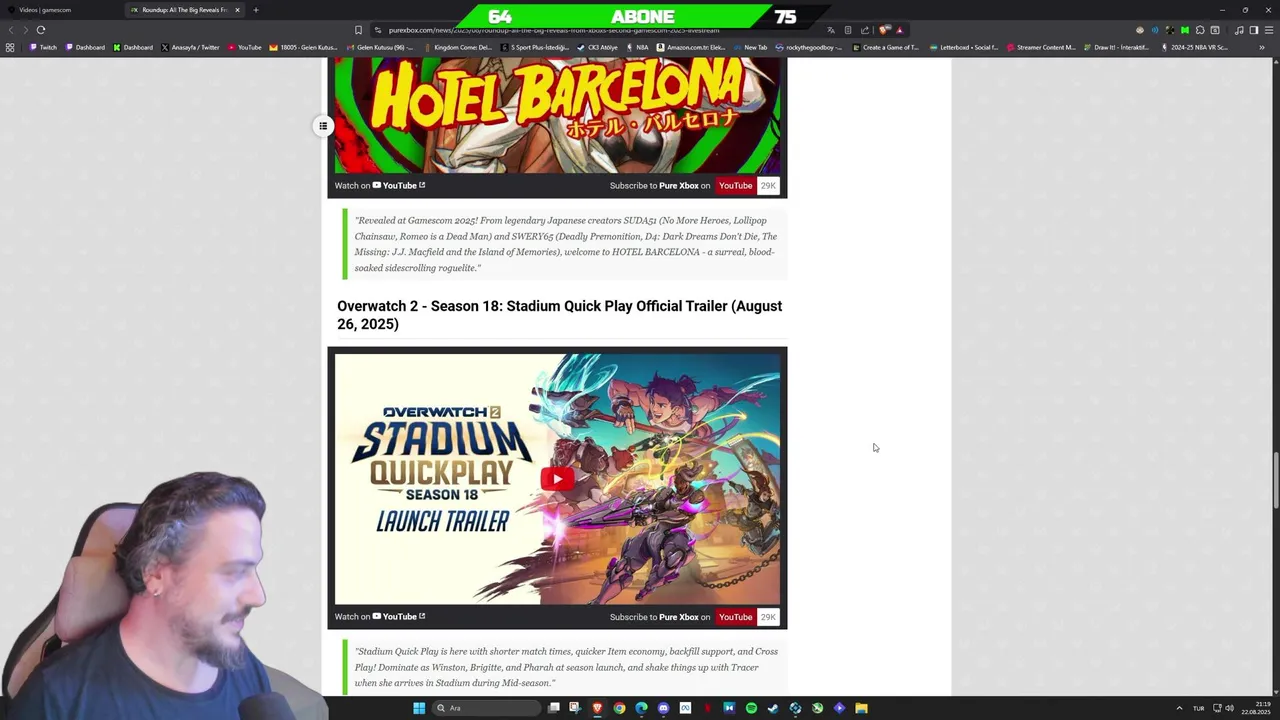Open File Explorer folder taskbar icon
Image resolution: width=1280 pixels, height=720 pixels.
(x=861, y=708)
